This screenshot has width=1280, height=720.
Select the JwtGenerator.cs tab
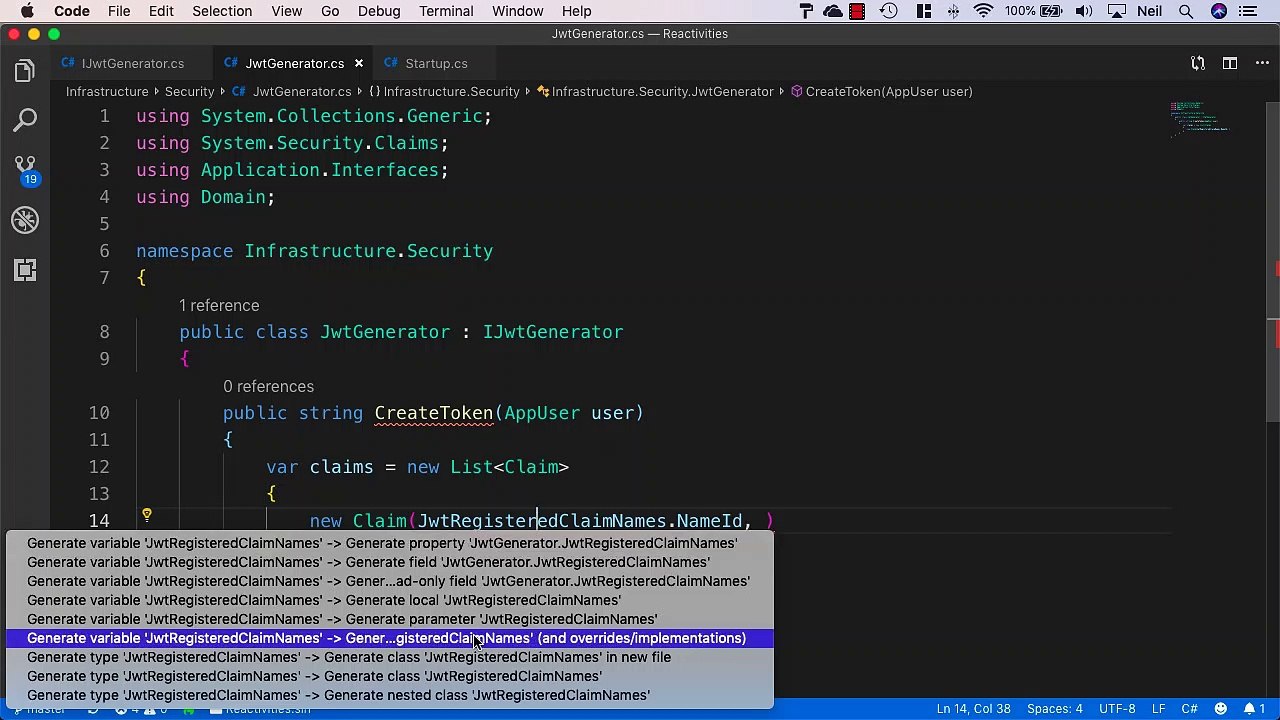tap(295, 63)
